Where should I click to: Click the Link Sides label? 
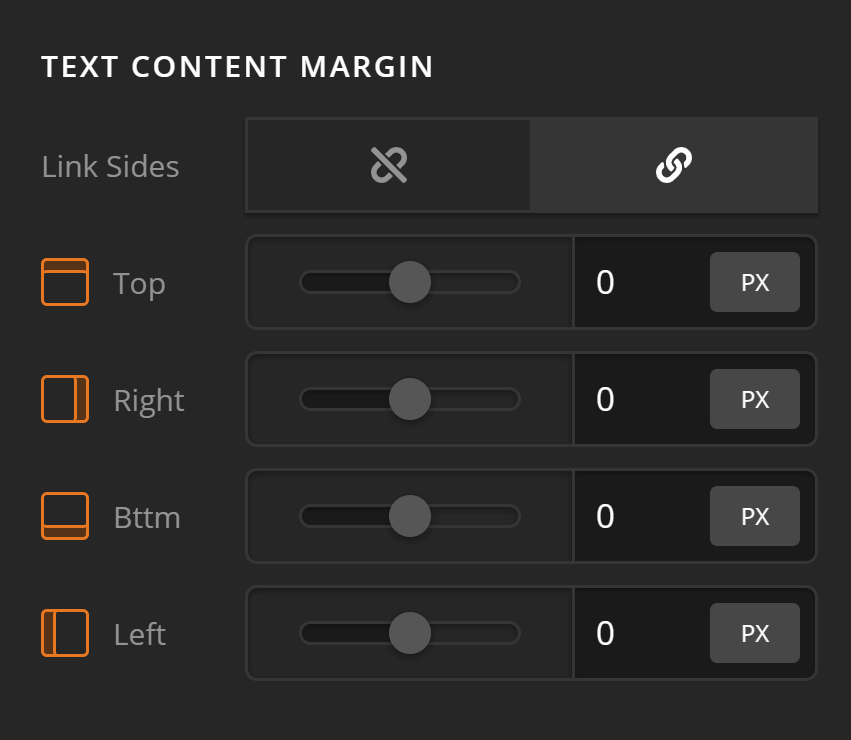[x=110, y=166]
